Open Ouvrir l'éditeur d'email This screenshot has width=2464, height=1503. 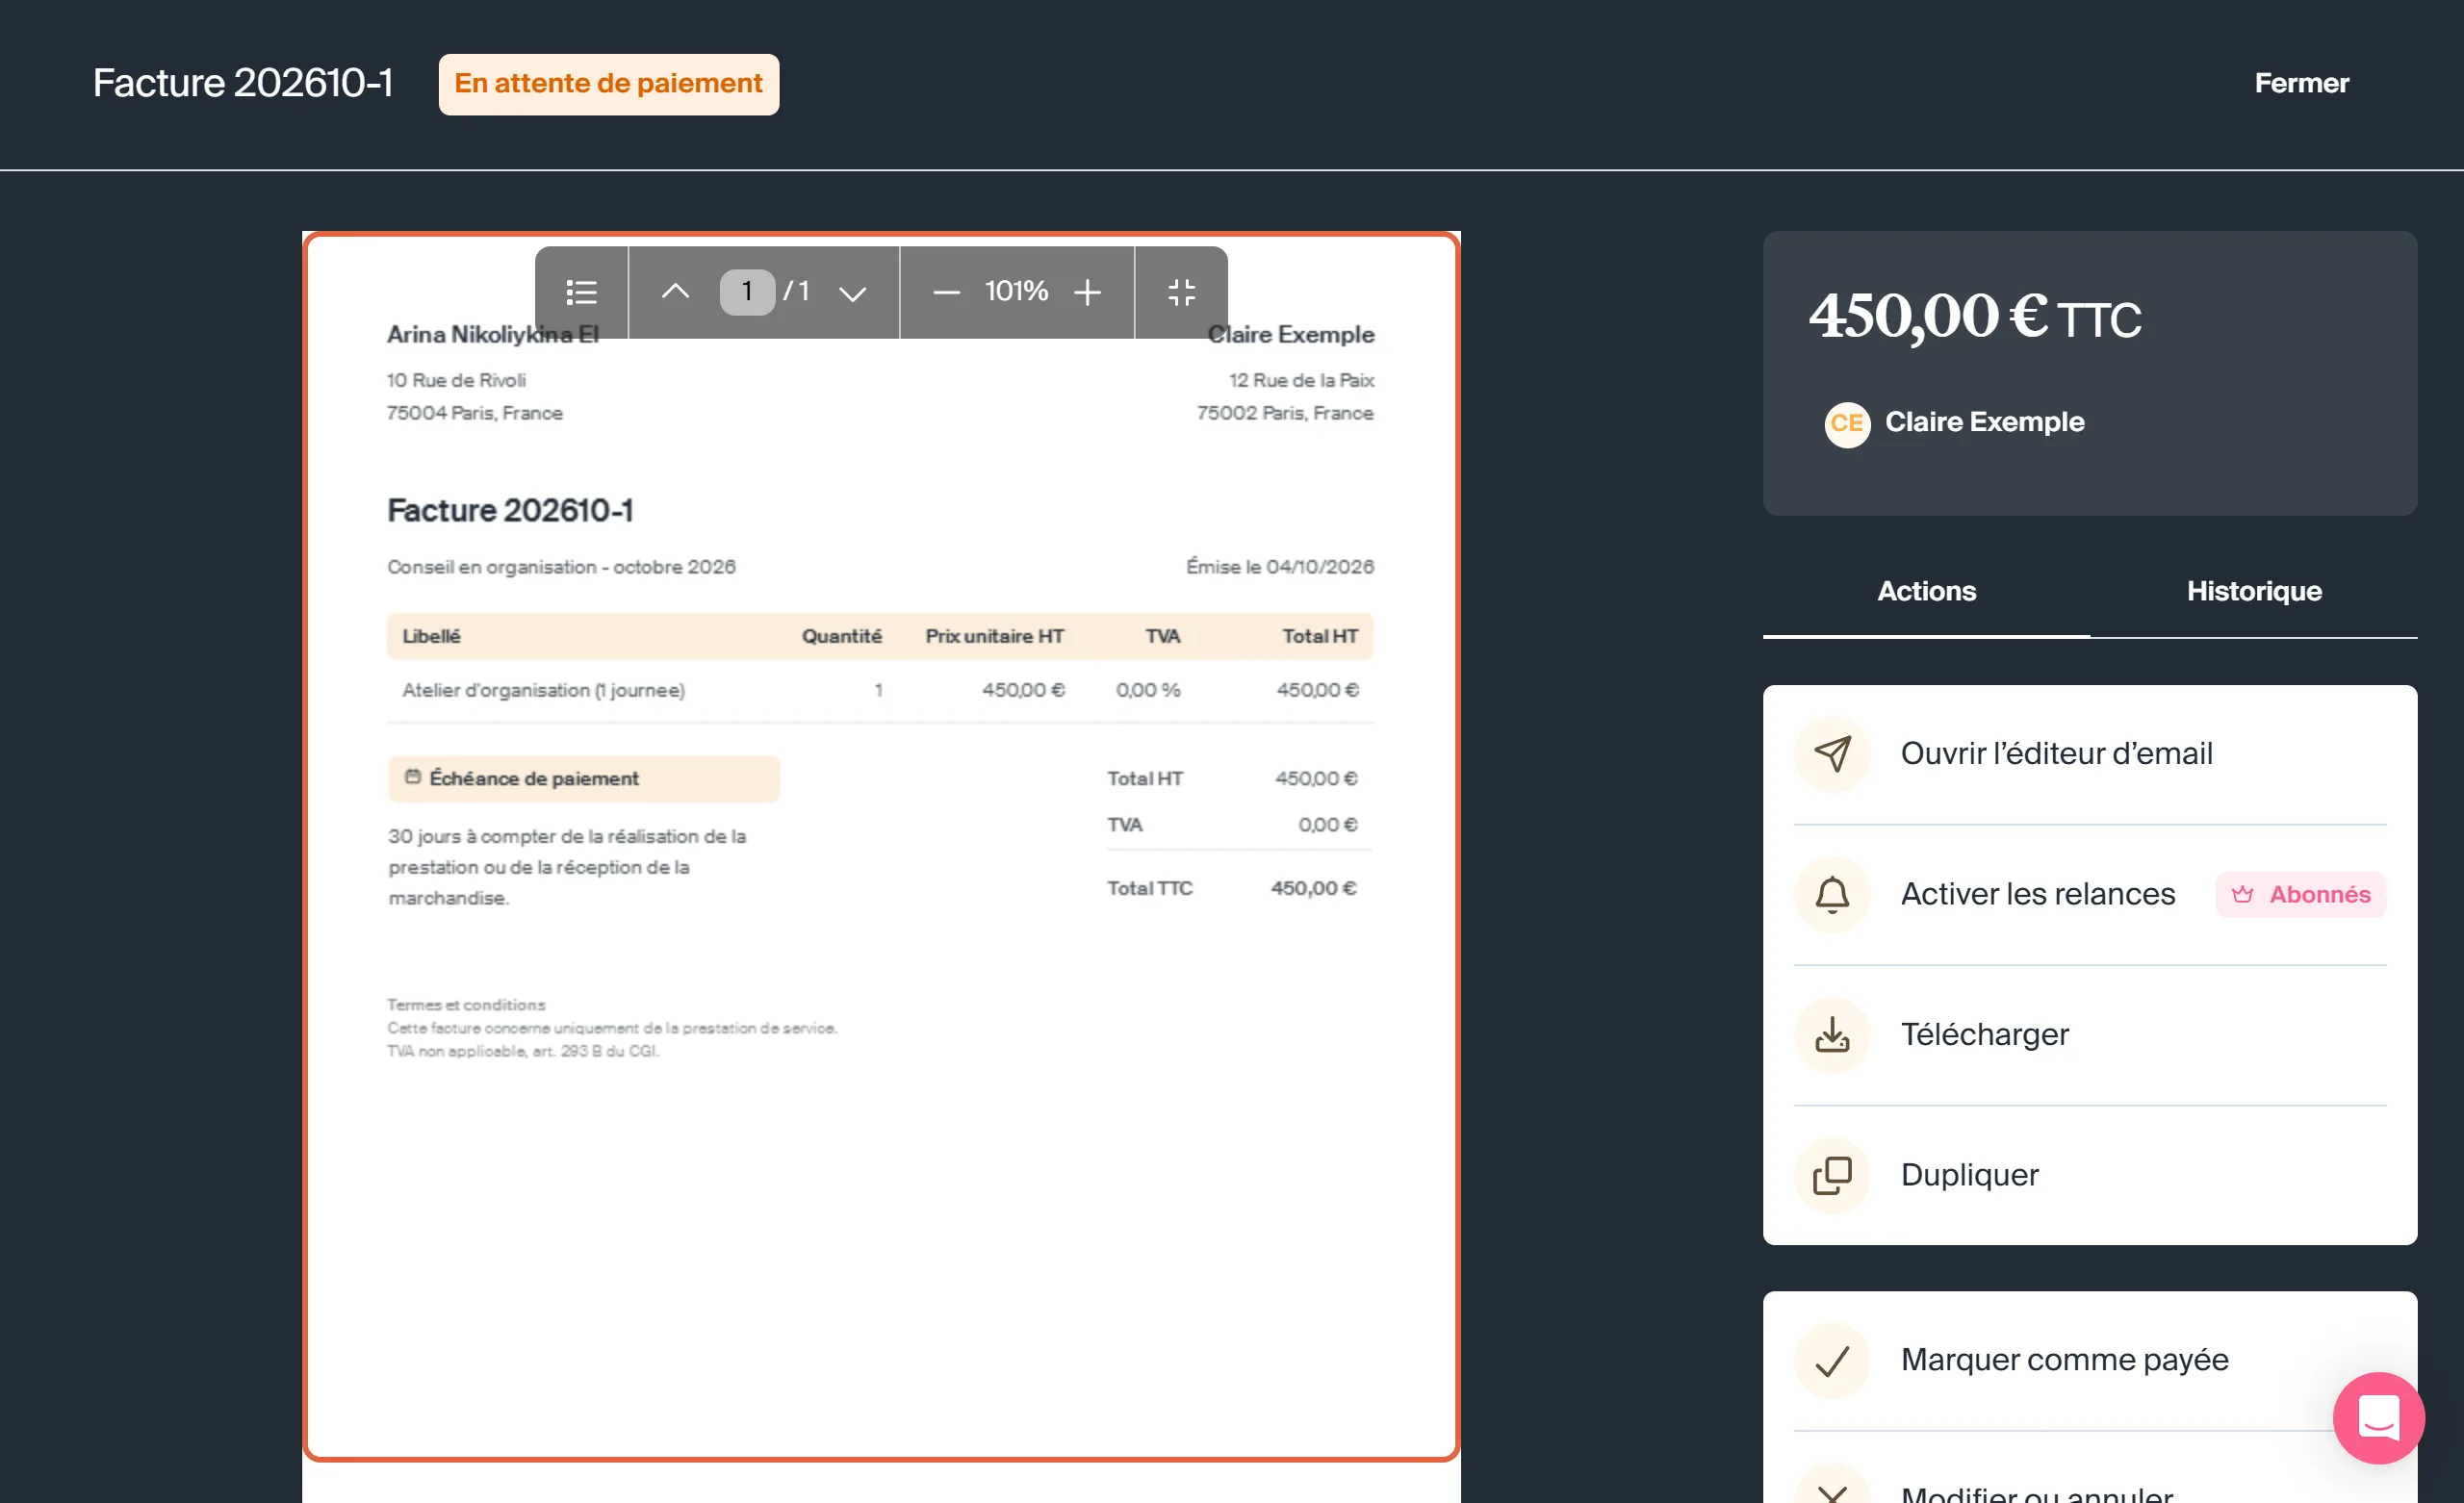tap(2089, 754)
